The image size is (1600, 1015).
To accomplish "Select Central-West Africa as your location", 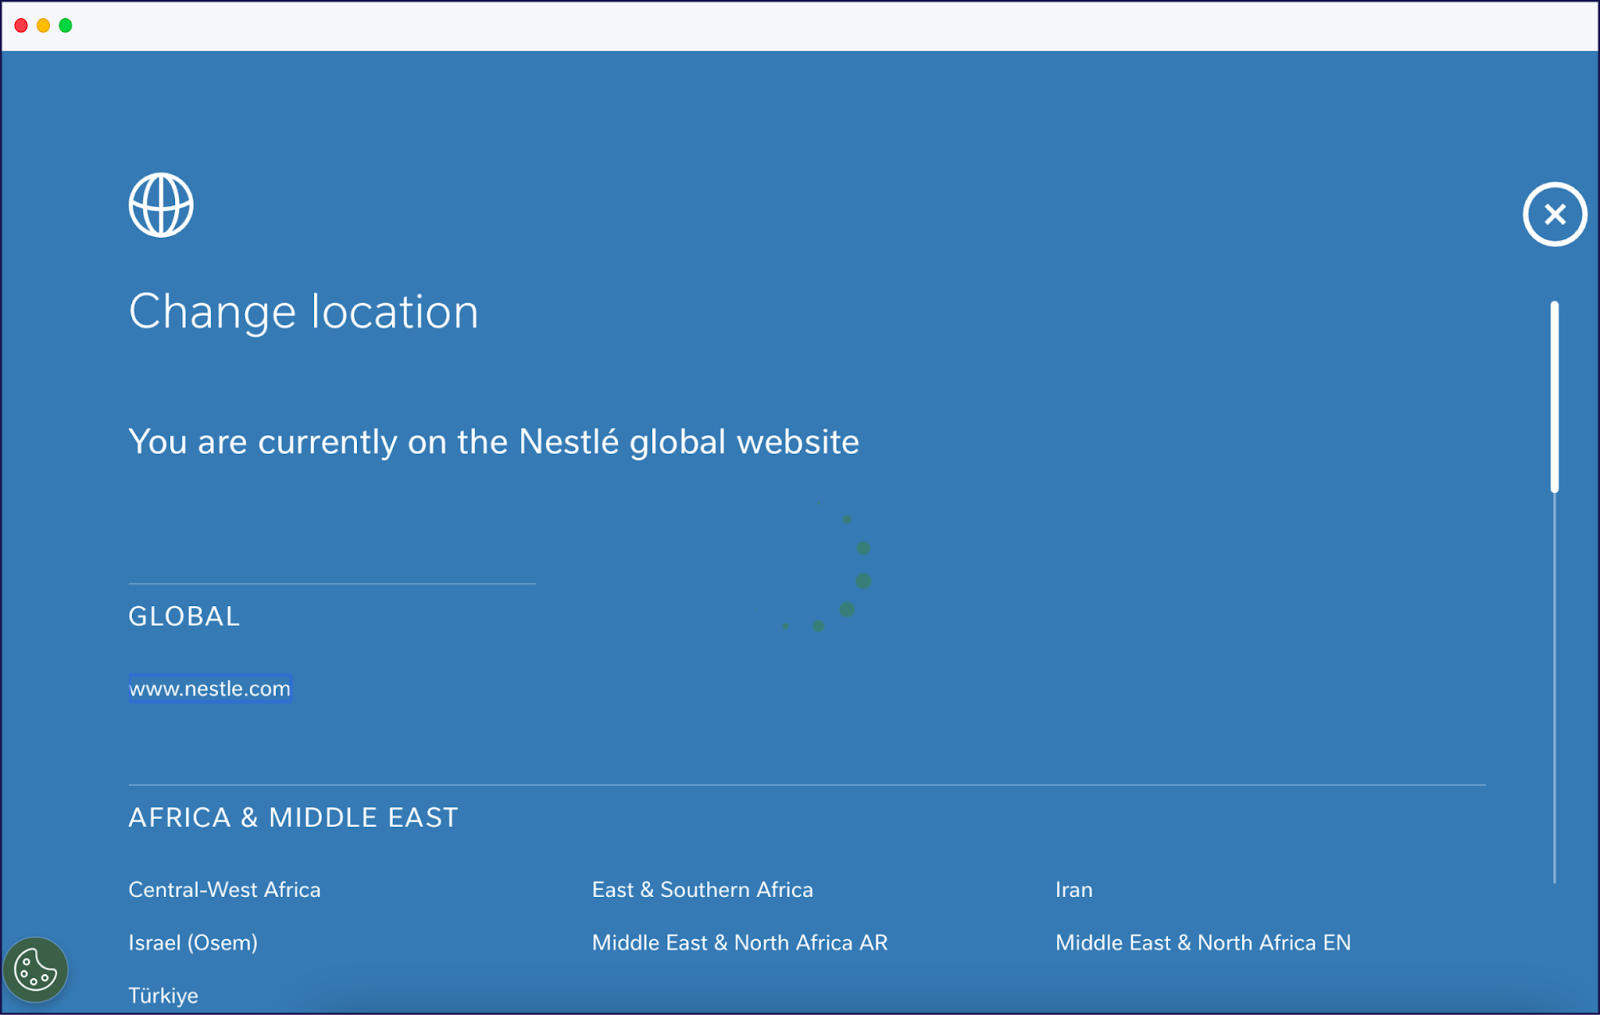I will pyautogui.click(x=224, y=889).
